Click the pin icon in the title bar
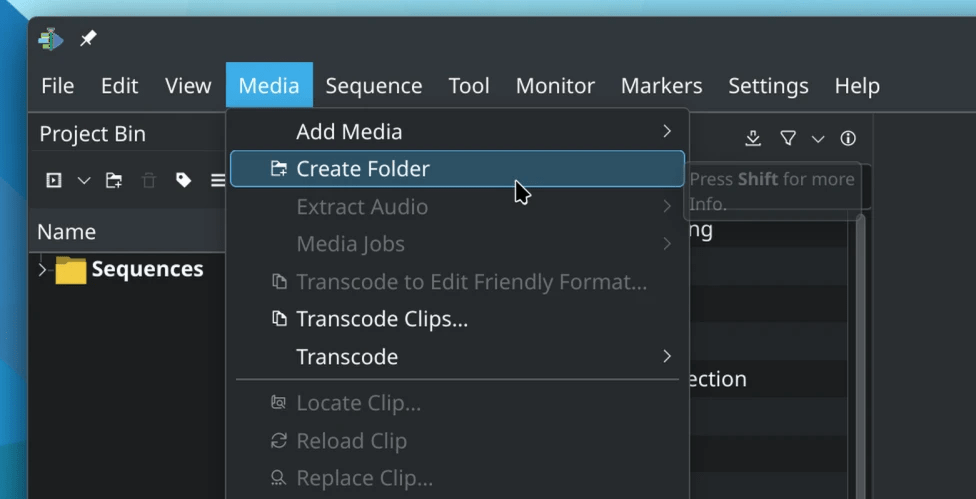The width and height of the screenshot is (976, 499). tap(88, 39)
